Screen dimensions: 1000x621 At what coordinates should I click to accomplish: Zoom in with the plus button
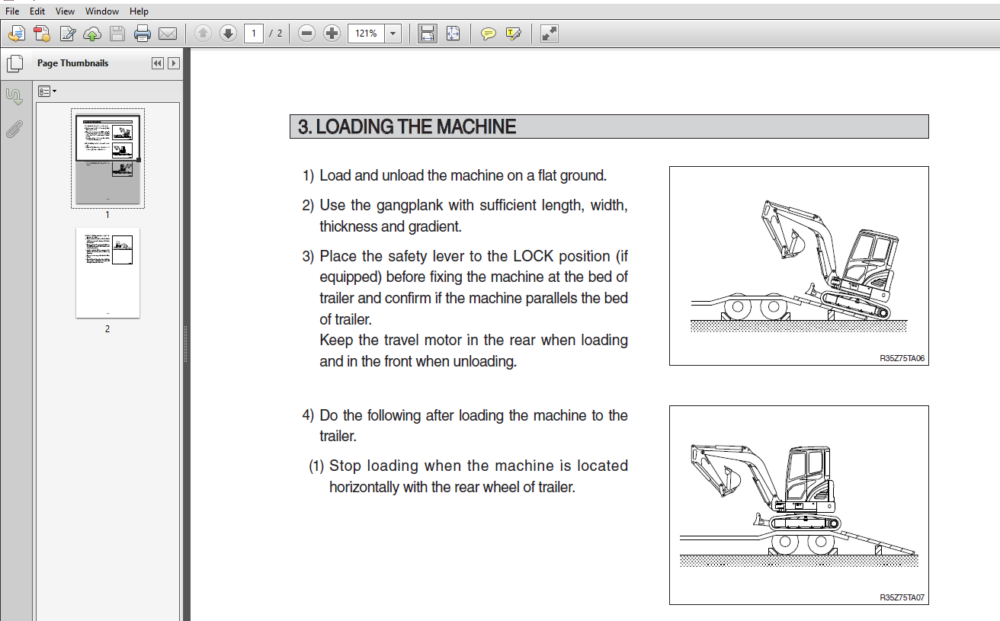(332, 33)
